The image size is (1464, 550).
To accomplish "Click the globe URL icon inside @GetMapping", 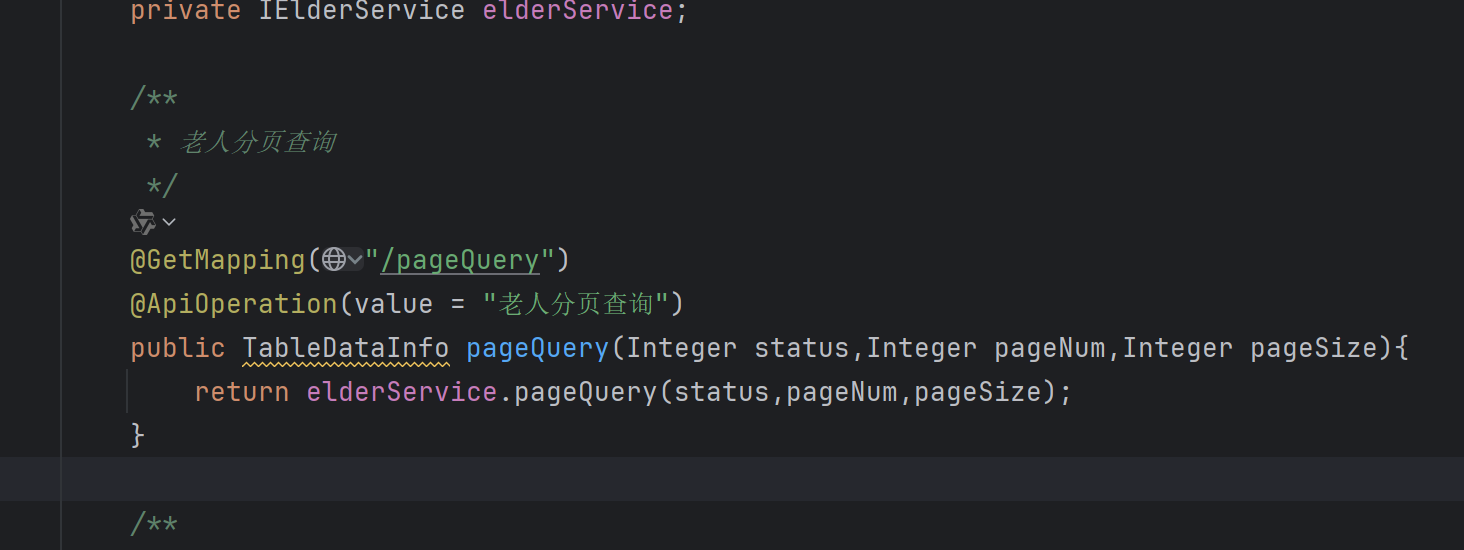I will pyautogui.click(x=334, y=260).
